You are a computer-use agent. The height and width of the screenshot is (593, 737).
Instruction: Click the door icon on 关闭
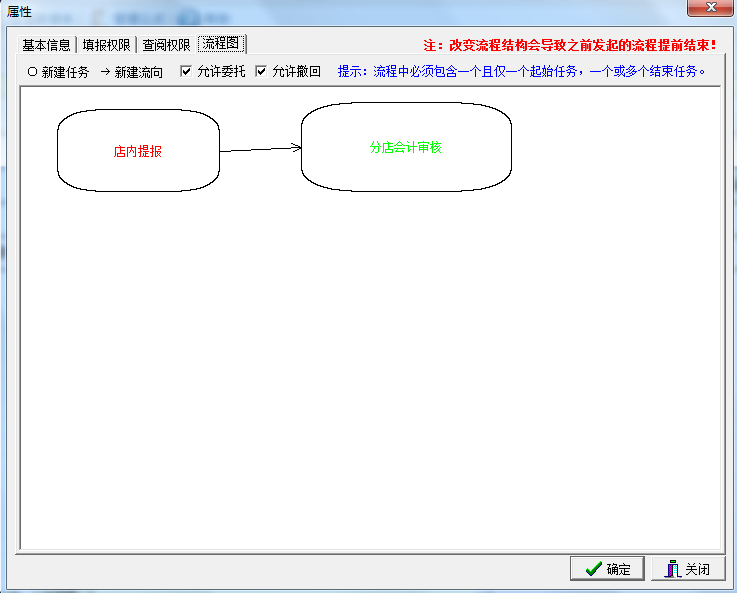(x=672, y=569)
